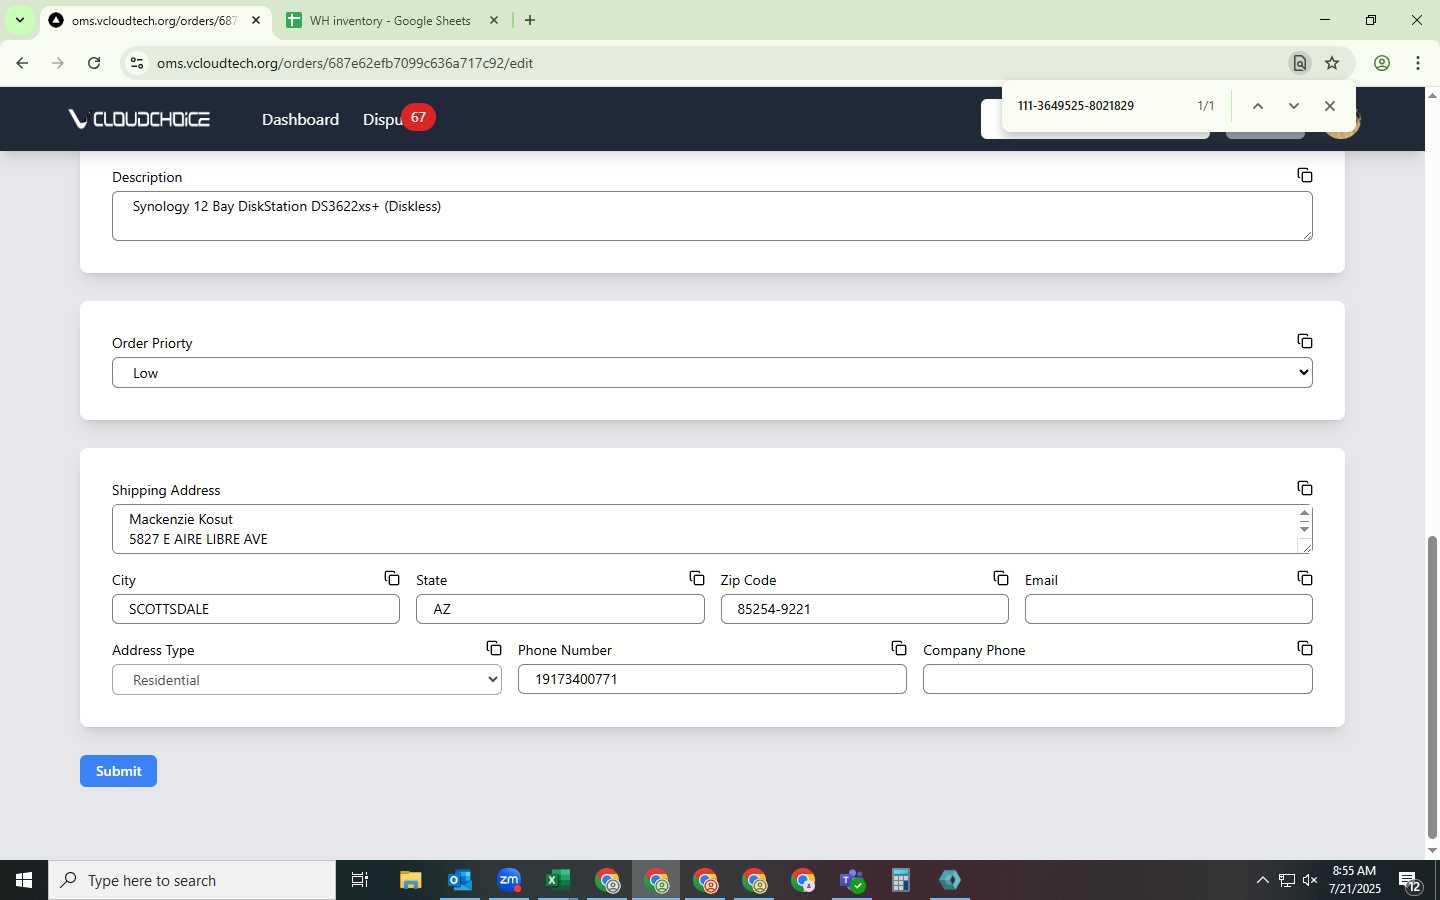
Task: Copy the Description field contents
Action: 1304,175
